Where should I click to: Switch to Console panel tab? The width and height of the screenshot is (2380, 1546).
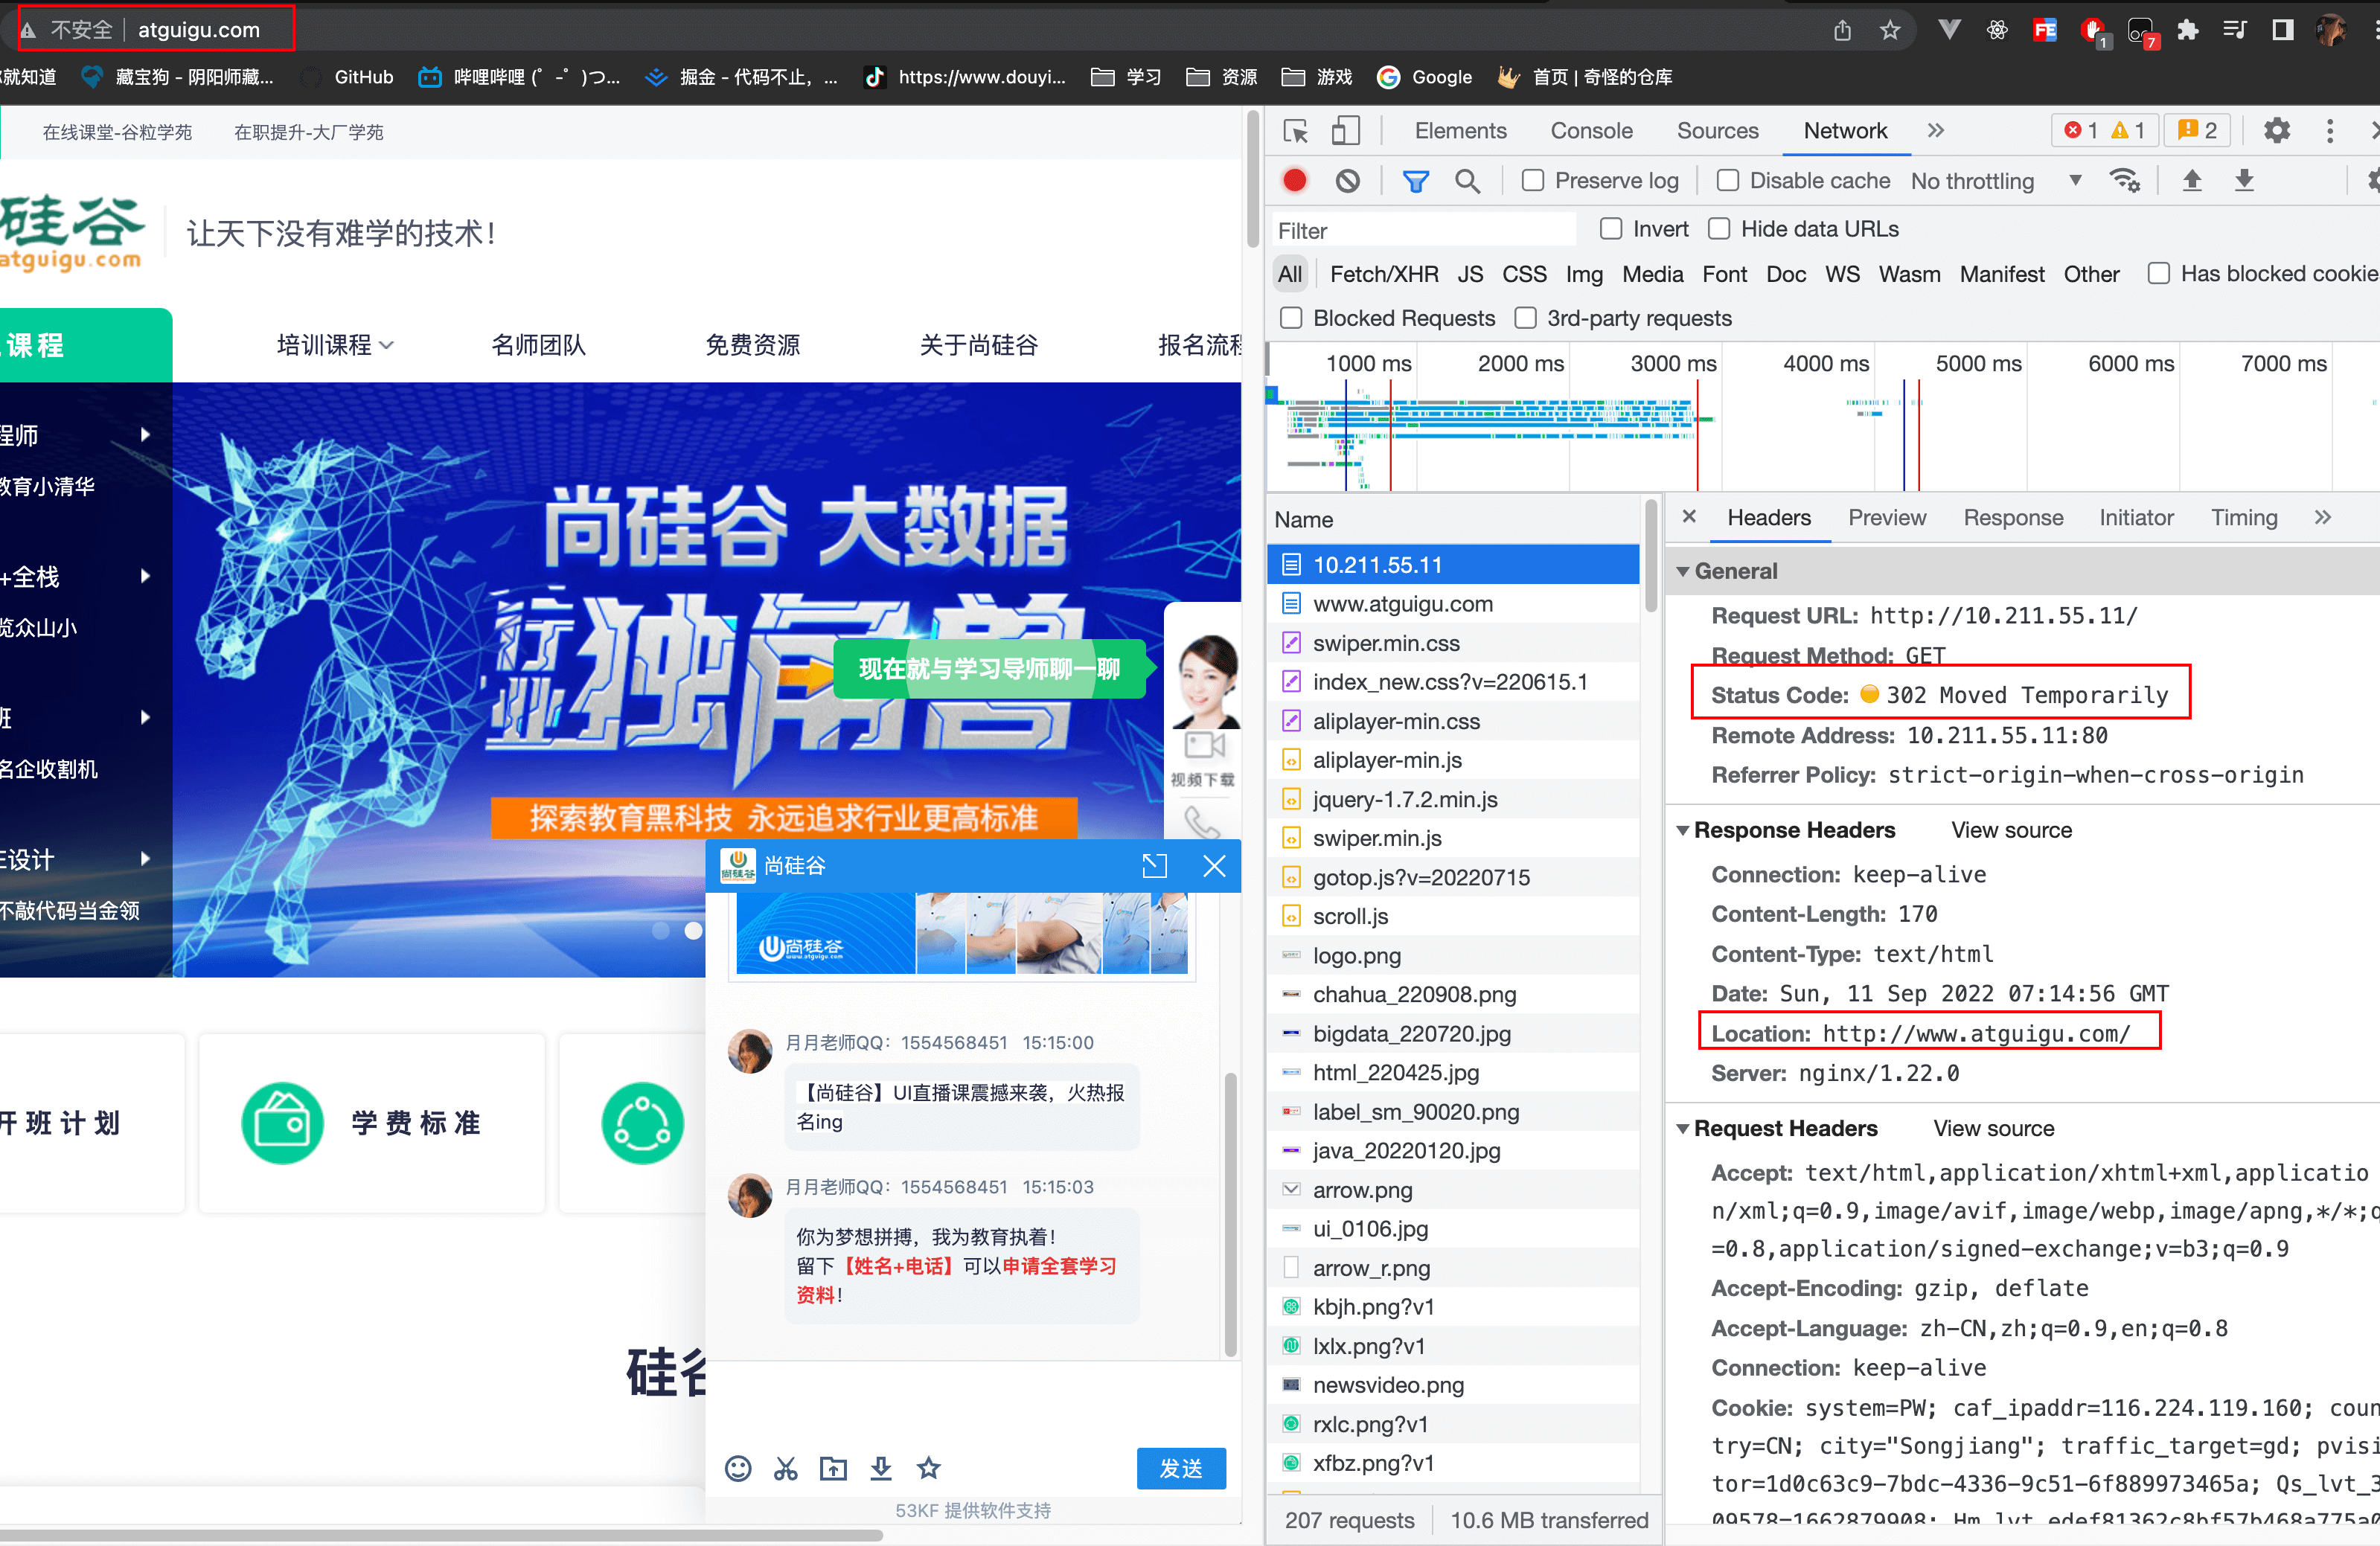(1591, 131)
